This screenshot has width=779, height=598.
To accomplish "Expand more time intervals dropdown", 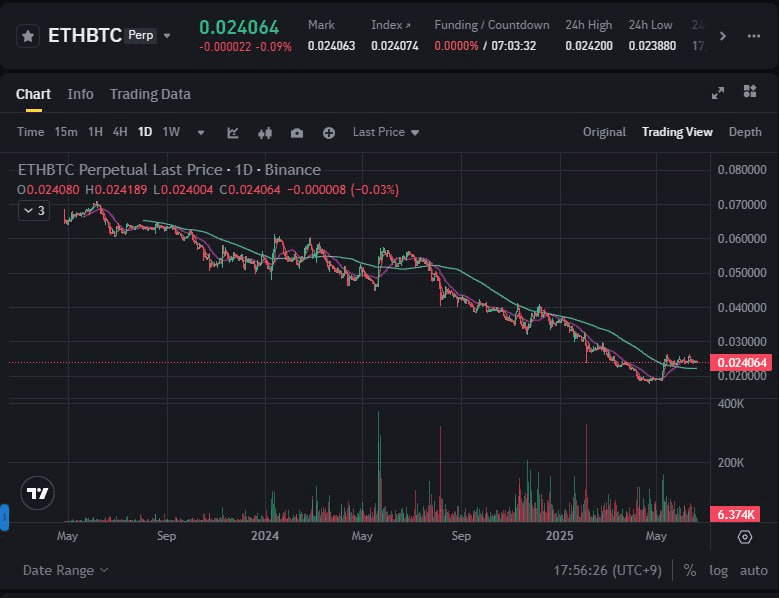I will 201,133.
